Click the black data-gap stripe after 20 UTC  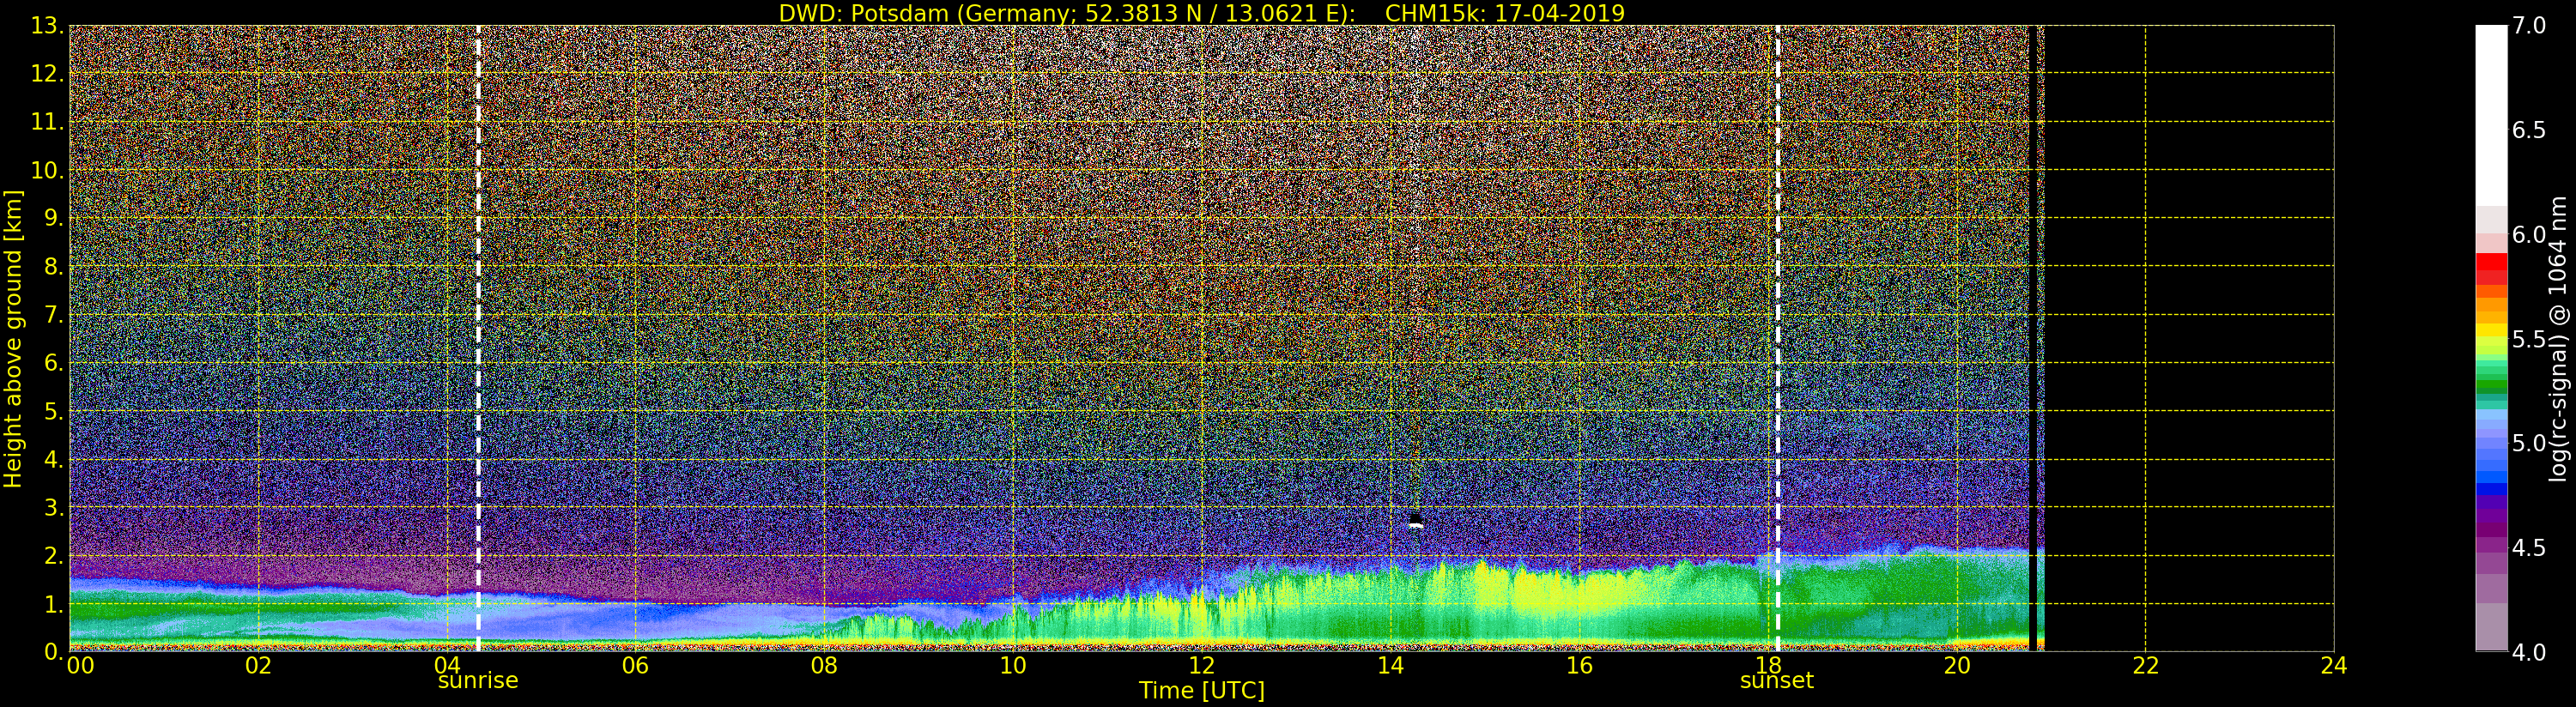click(2033, 339)
